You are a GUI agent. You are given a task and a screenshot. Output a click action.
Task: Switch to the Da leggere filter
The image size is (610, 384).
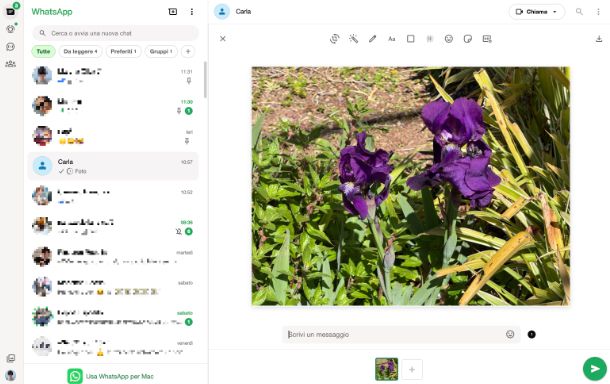(x=80, y=51)
